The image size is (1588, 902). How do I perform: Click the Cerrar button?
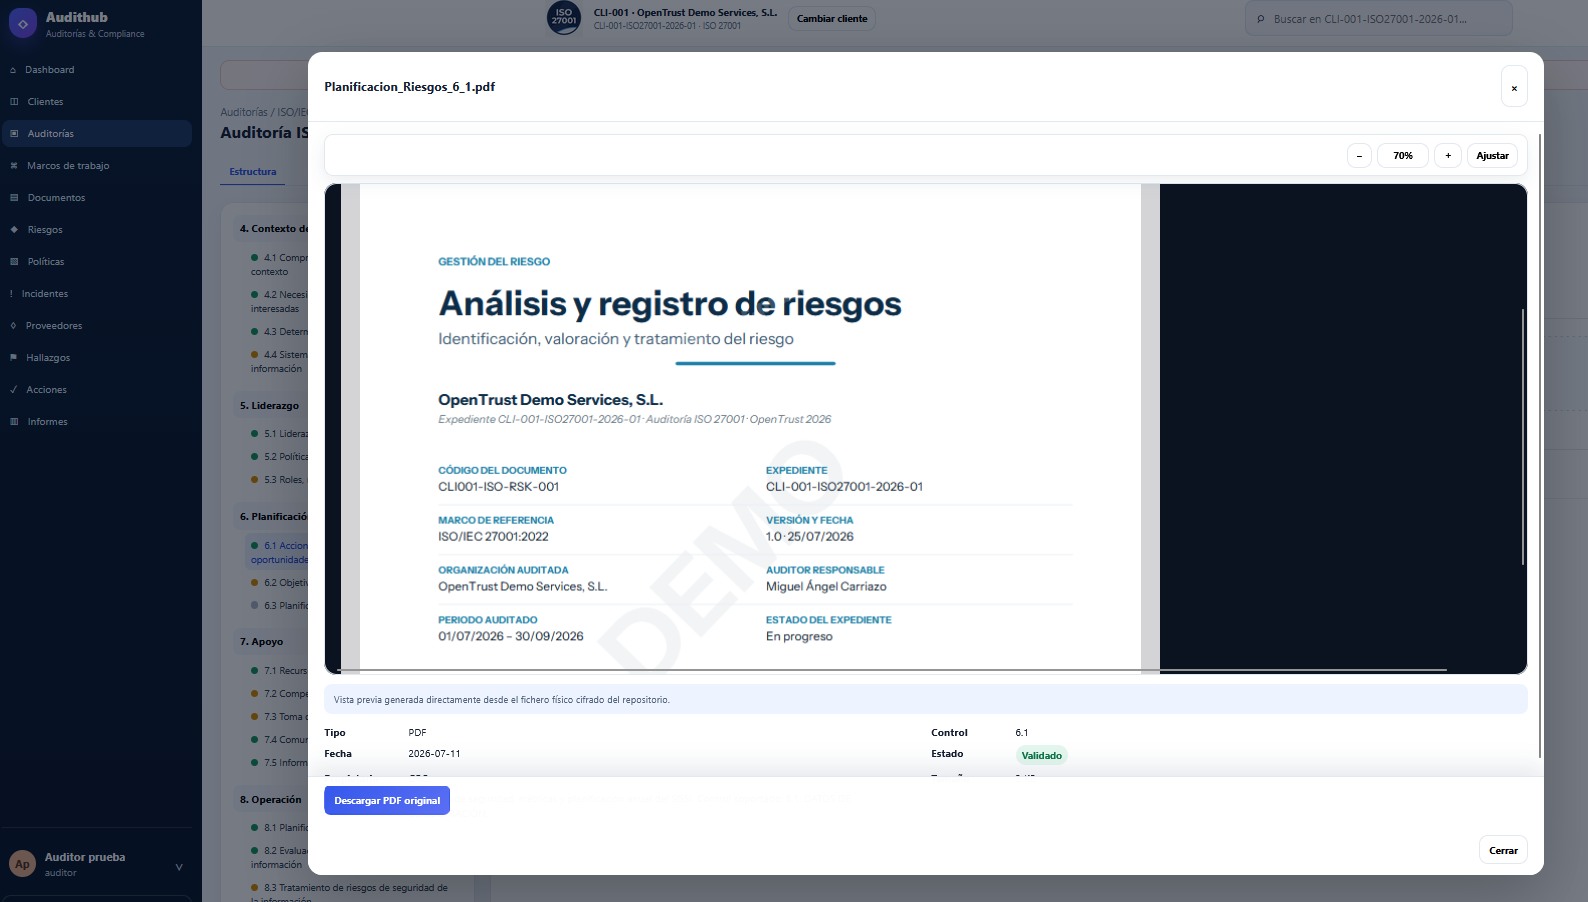click(x=1503, y=851)
